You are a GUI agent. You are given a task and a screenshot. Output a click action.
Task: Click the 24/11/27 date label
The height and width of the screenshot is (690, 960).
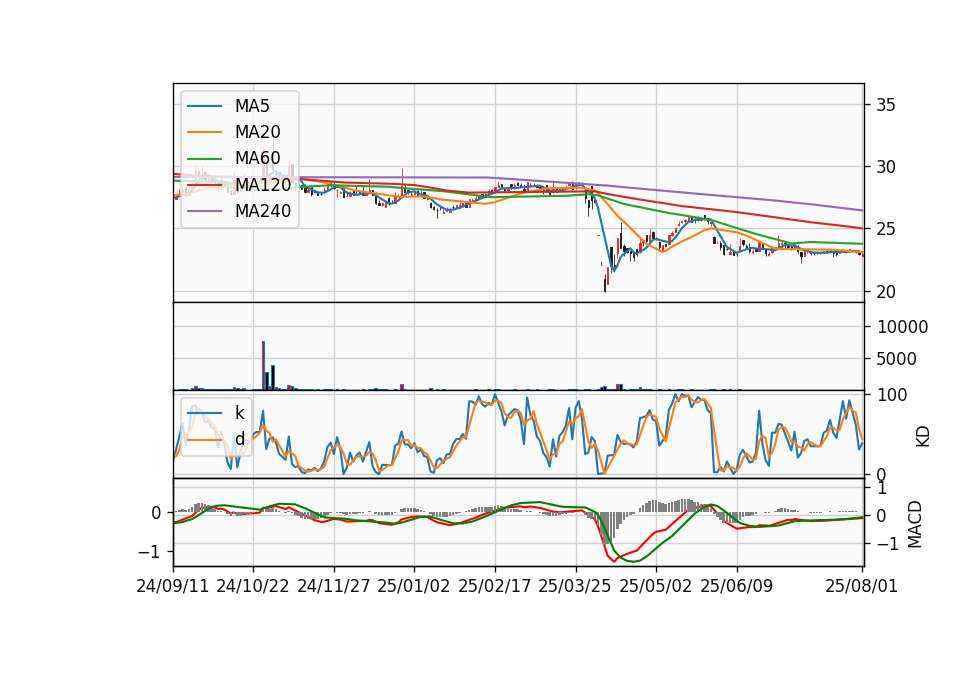point(334,586)
